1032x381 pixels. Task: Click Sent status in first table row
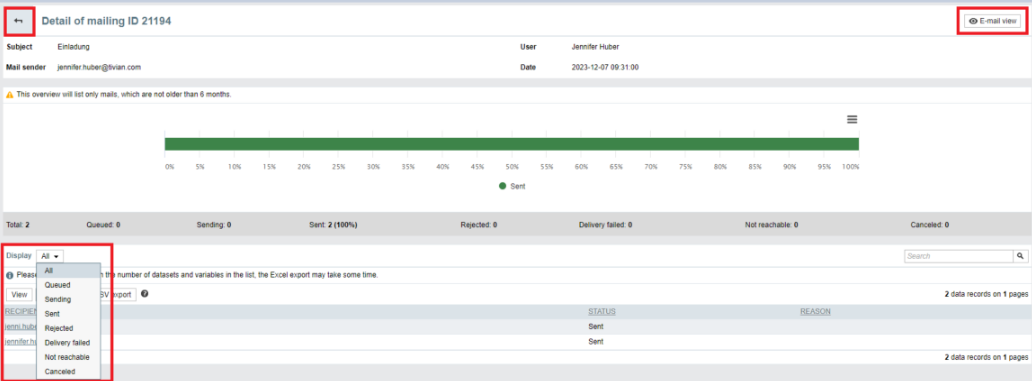pos(596,327)
